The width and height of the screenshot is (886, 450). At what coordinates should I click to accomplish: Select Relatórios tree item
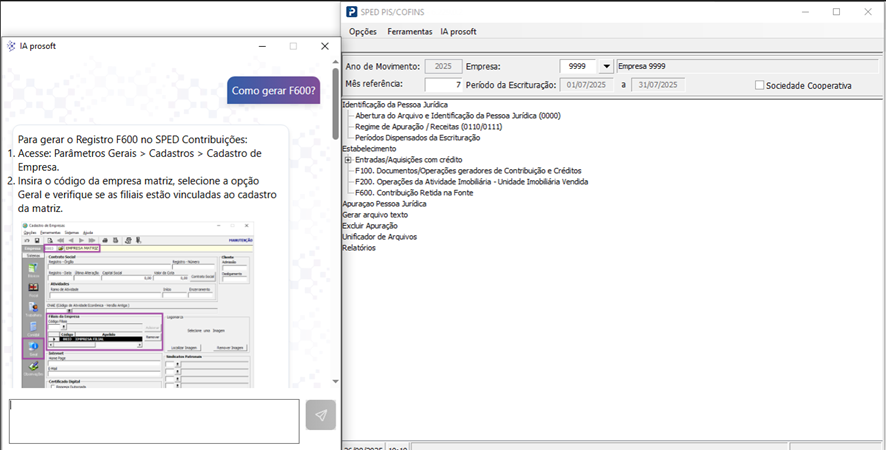coord(359,248)
